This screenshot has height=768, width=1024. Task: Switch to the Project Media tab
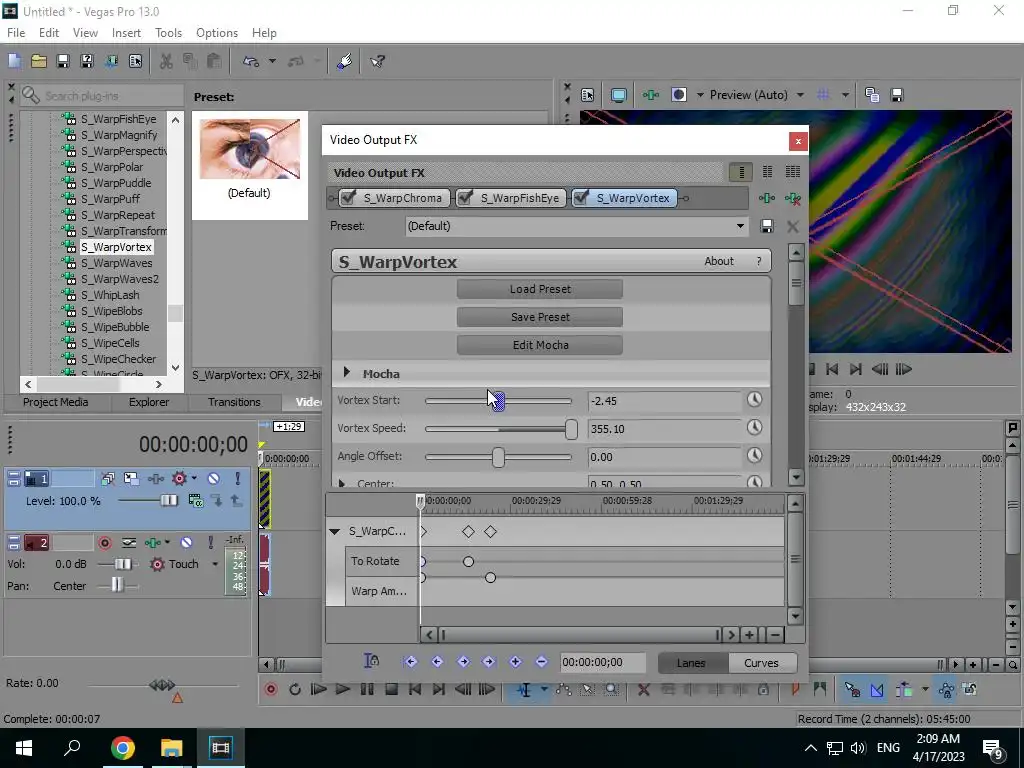pos(56,402)
